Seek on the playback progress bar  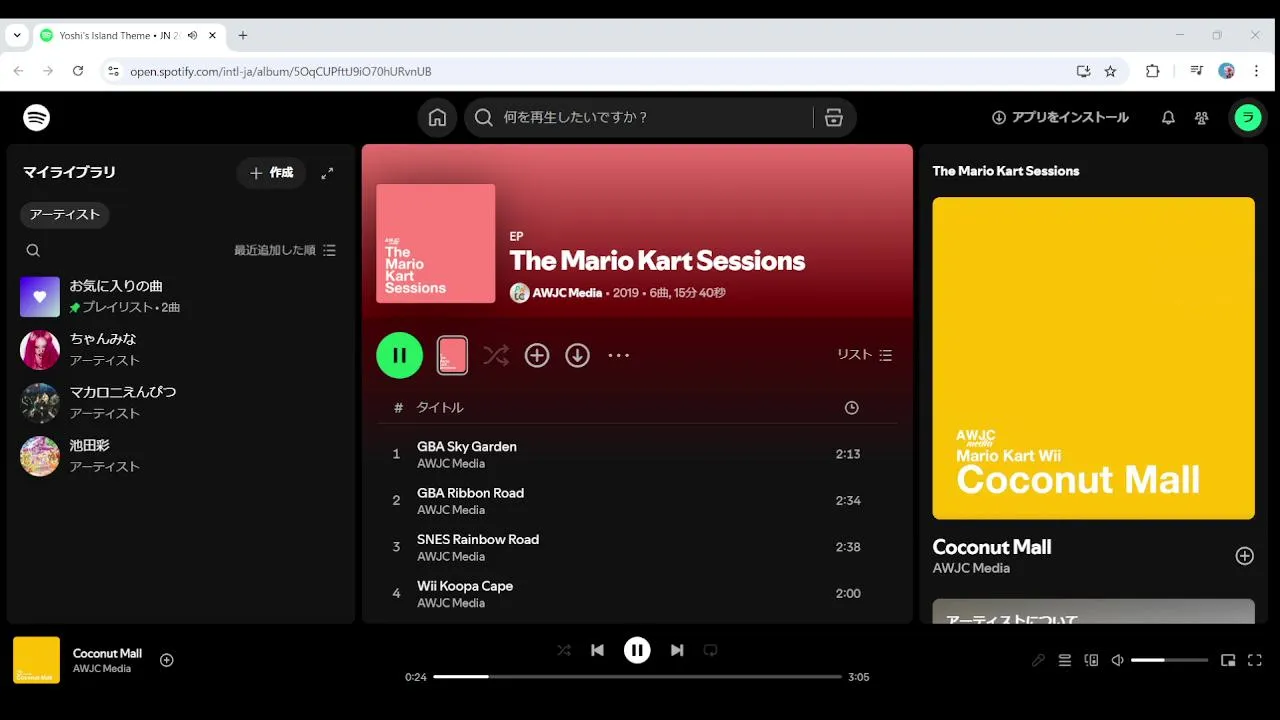click(x=637, y=677)
